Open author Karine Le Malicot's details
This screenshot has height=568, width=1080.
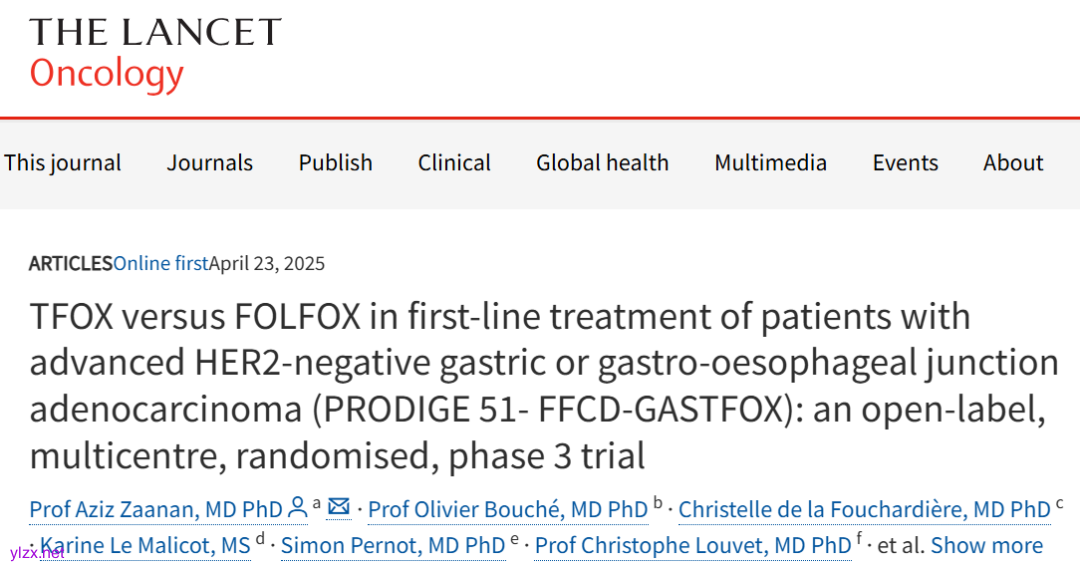pyautogui.click(x=145, y=546)
